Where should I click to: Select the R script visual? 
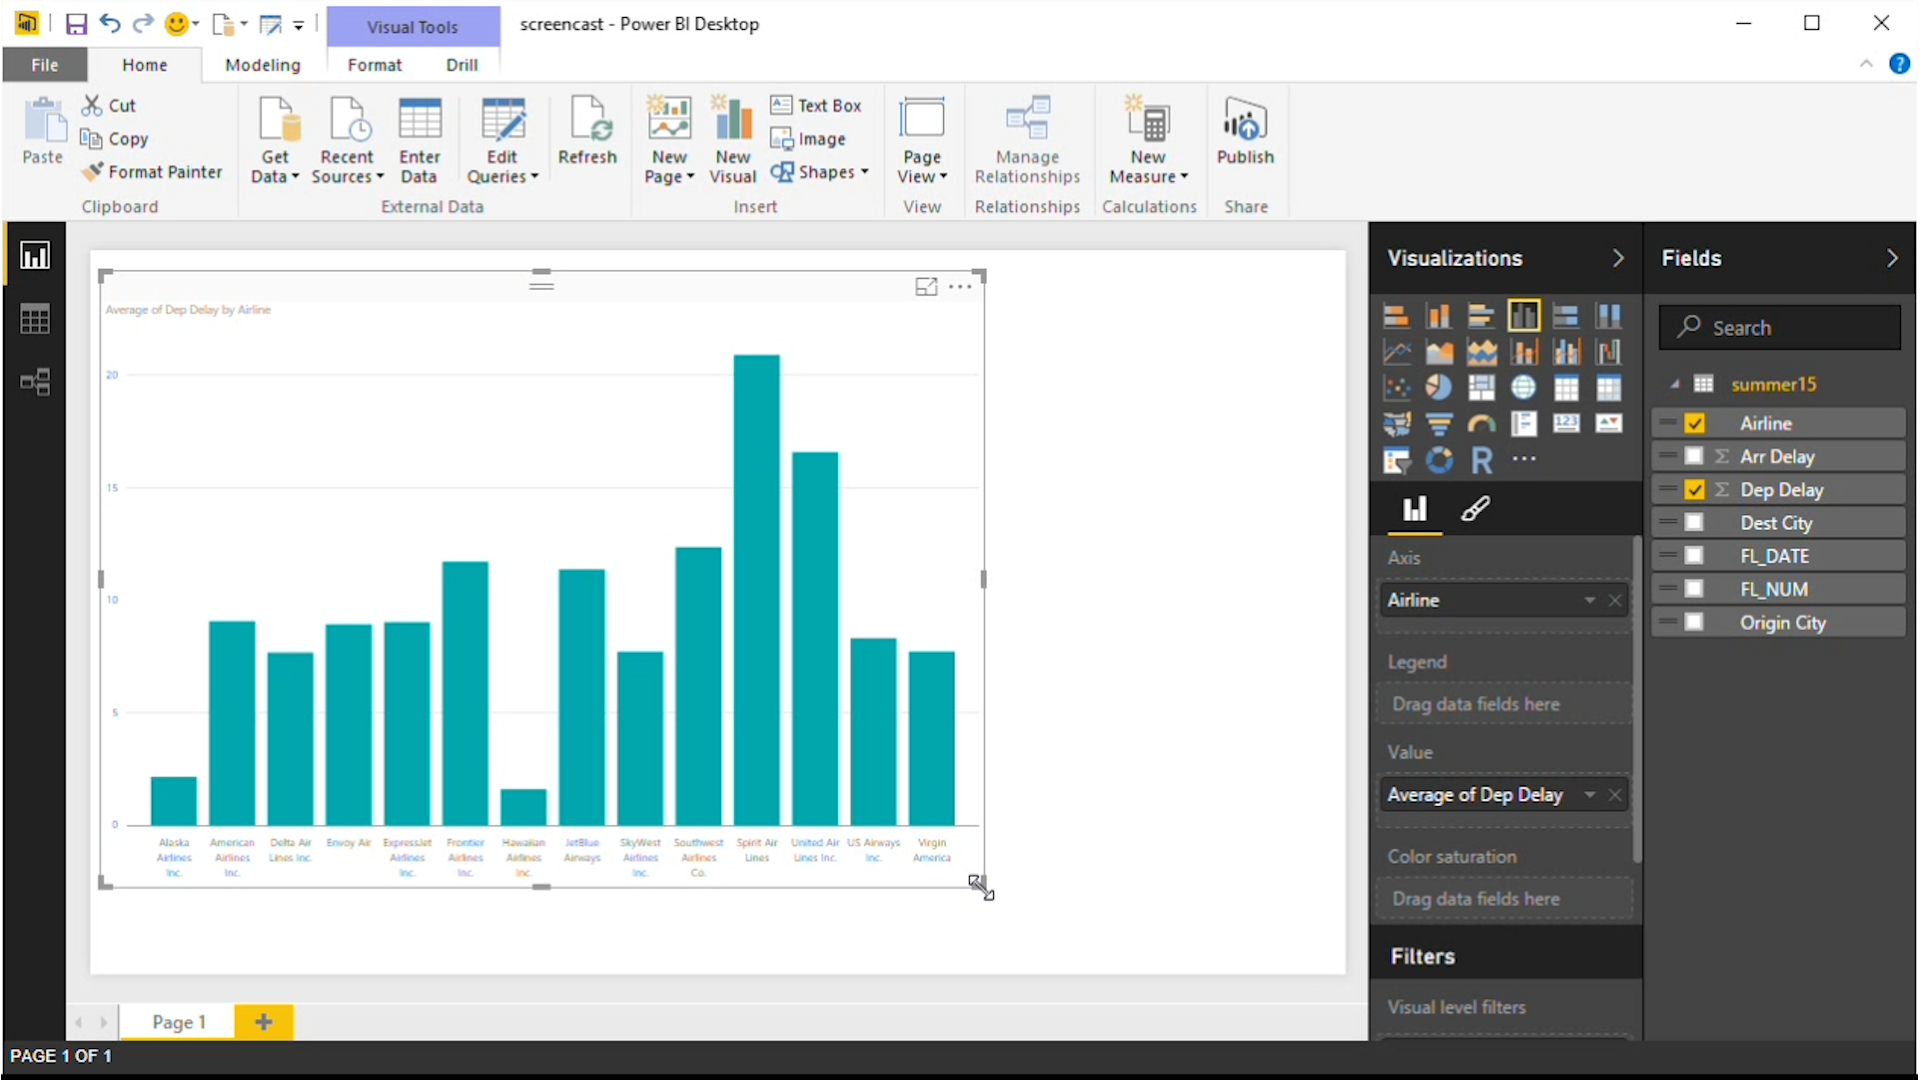click(1481, 460)
